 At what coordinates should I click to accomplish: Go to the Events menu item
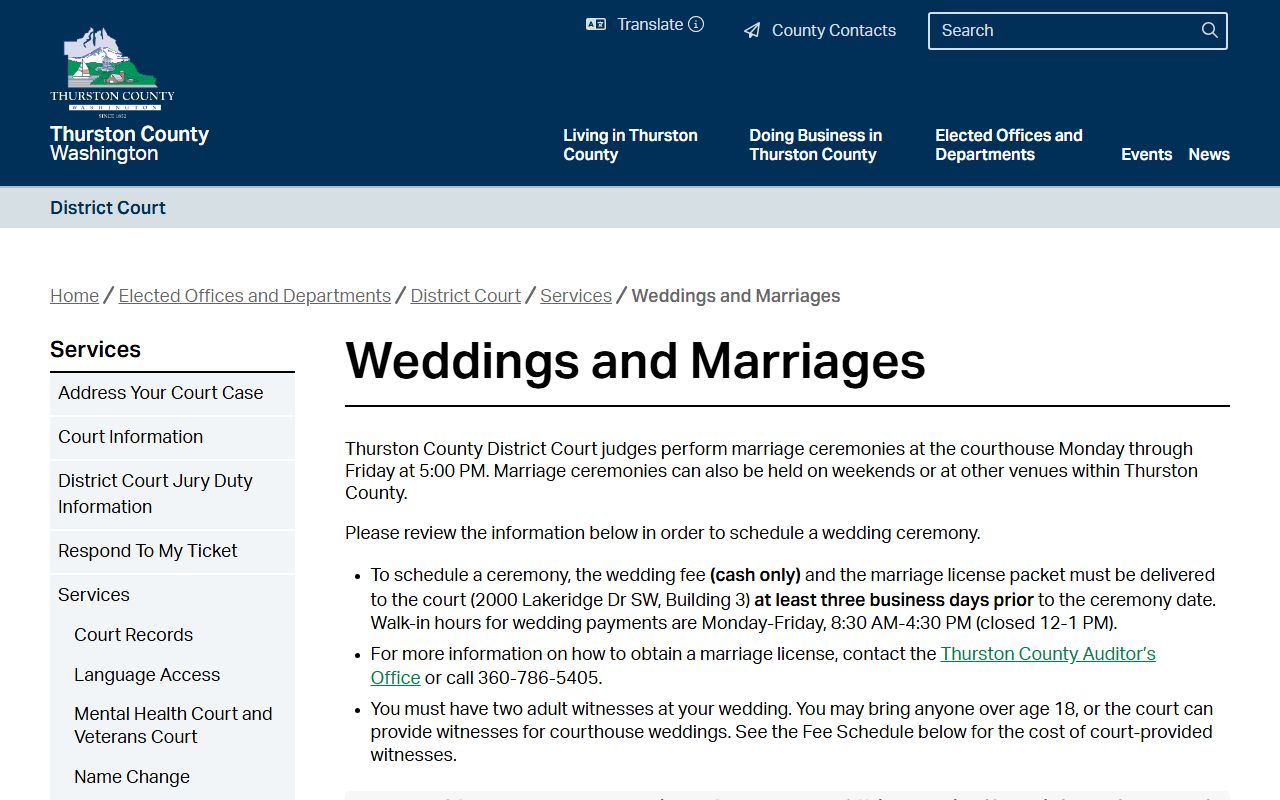pos(1146,154)
